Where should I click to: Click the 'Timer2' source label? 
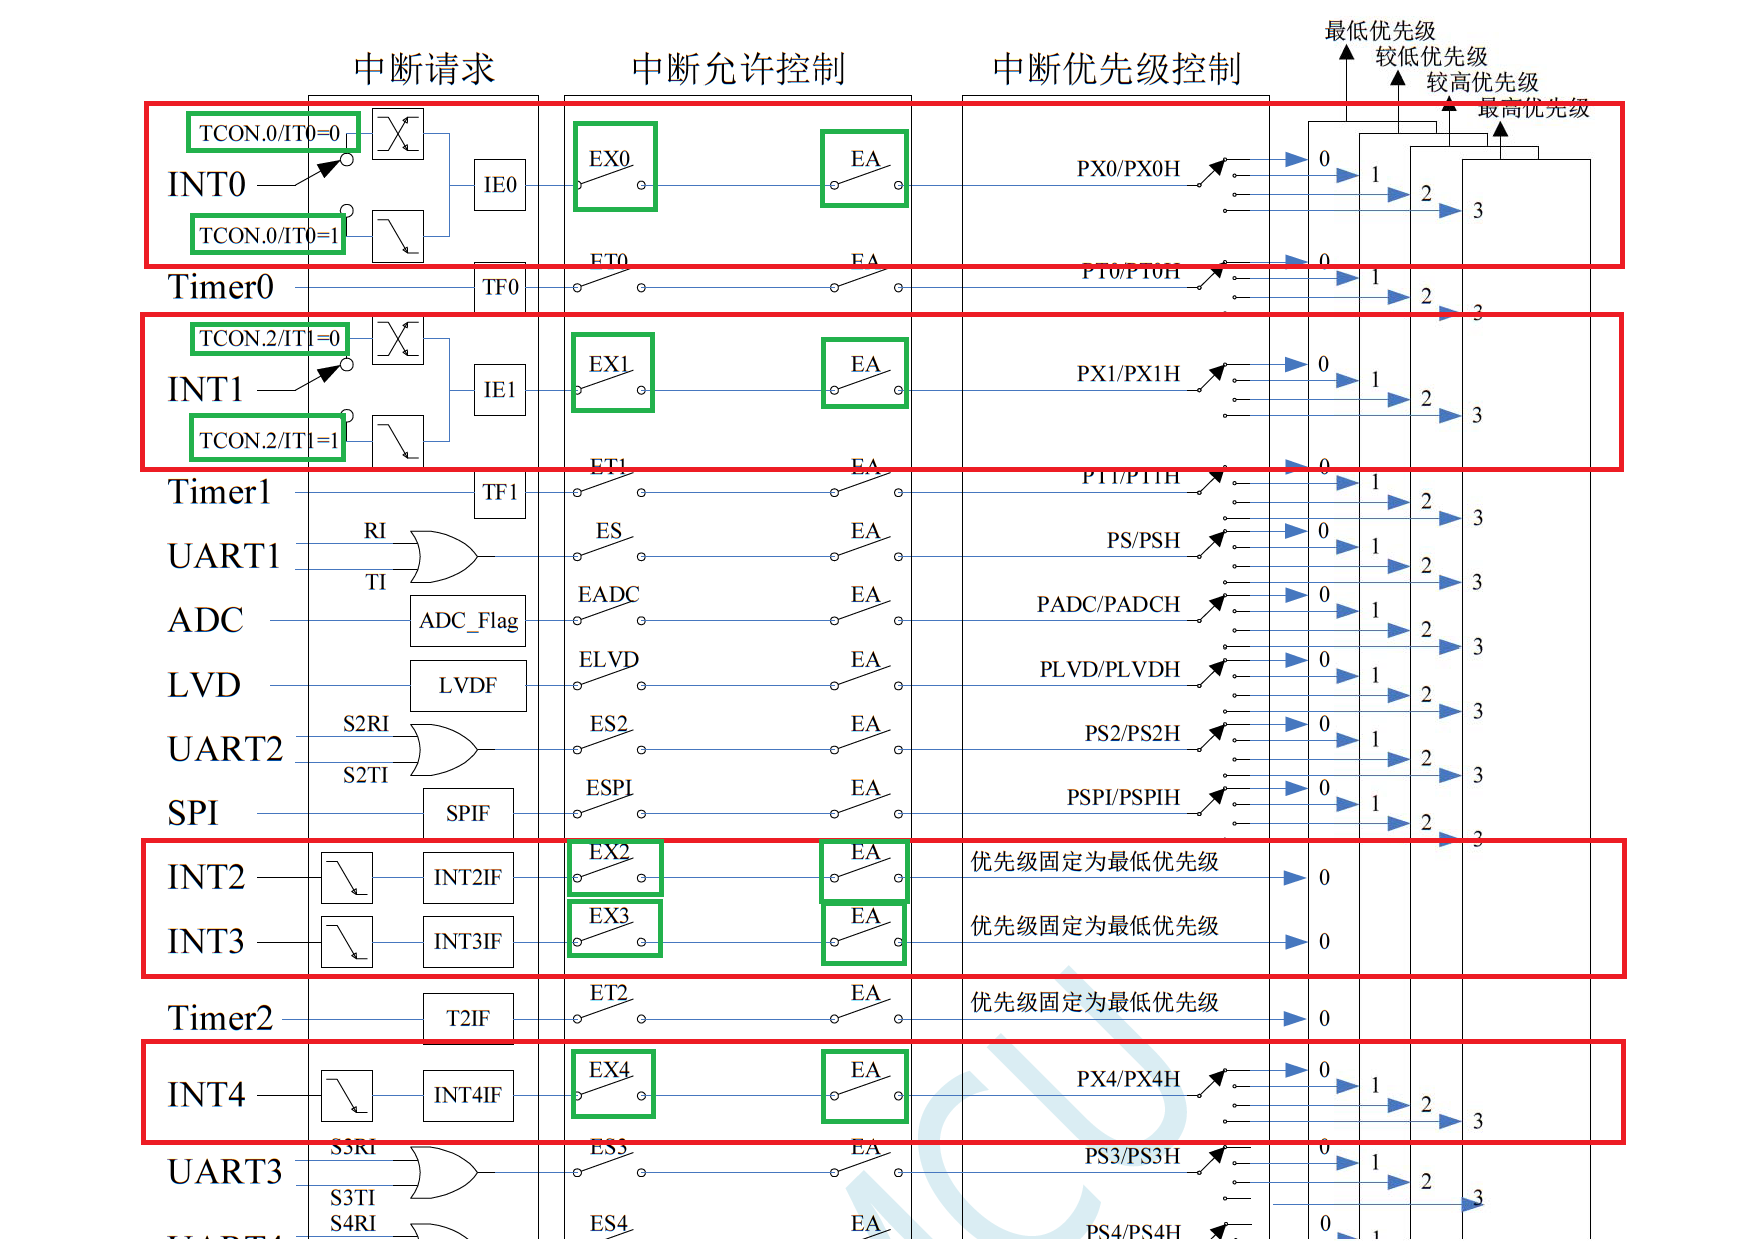221,1019
